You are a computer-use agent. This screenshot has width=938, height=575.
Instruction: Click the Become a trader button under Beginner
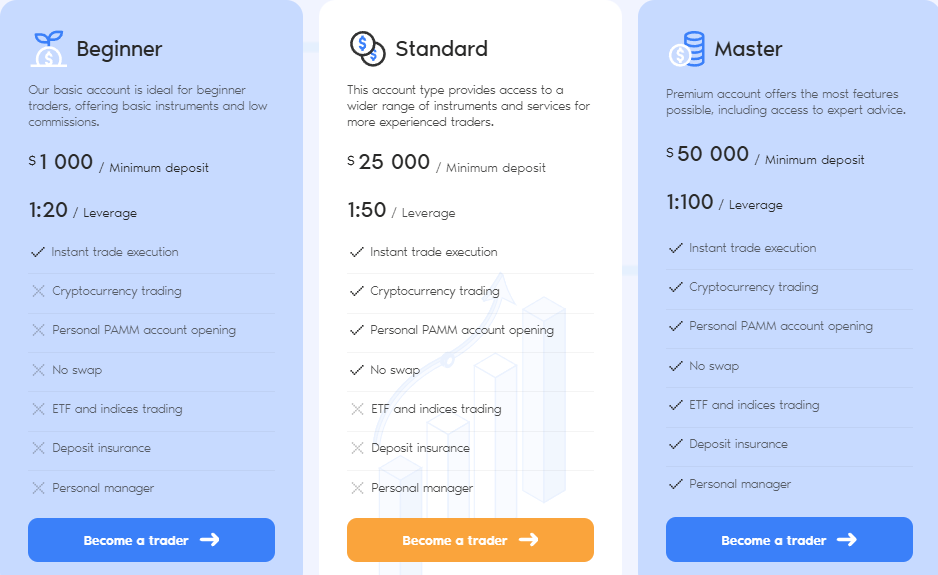tap(151, 540)
